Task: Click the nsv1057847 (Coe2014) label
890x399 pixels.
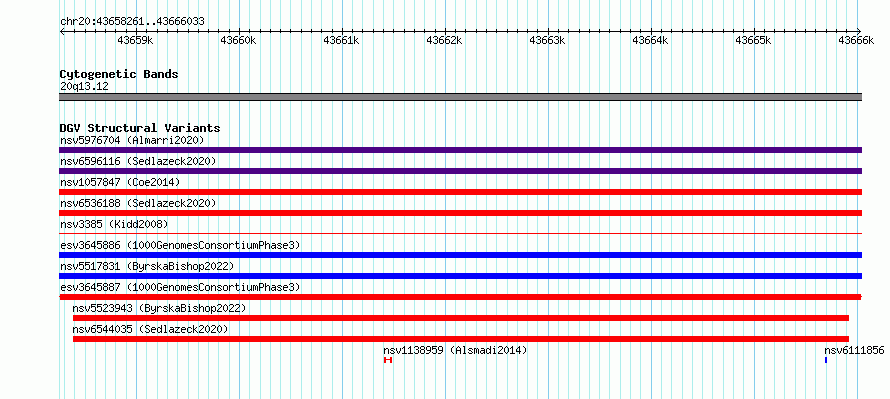Action: [x=120, y=182]
